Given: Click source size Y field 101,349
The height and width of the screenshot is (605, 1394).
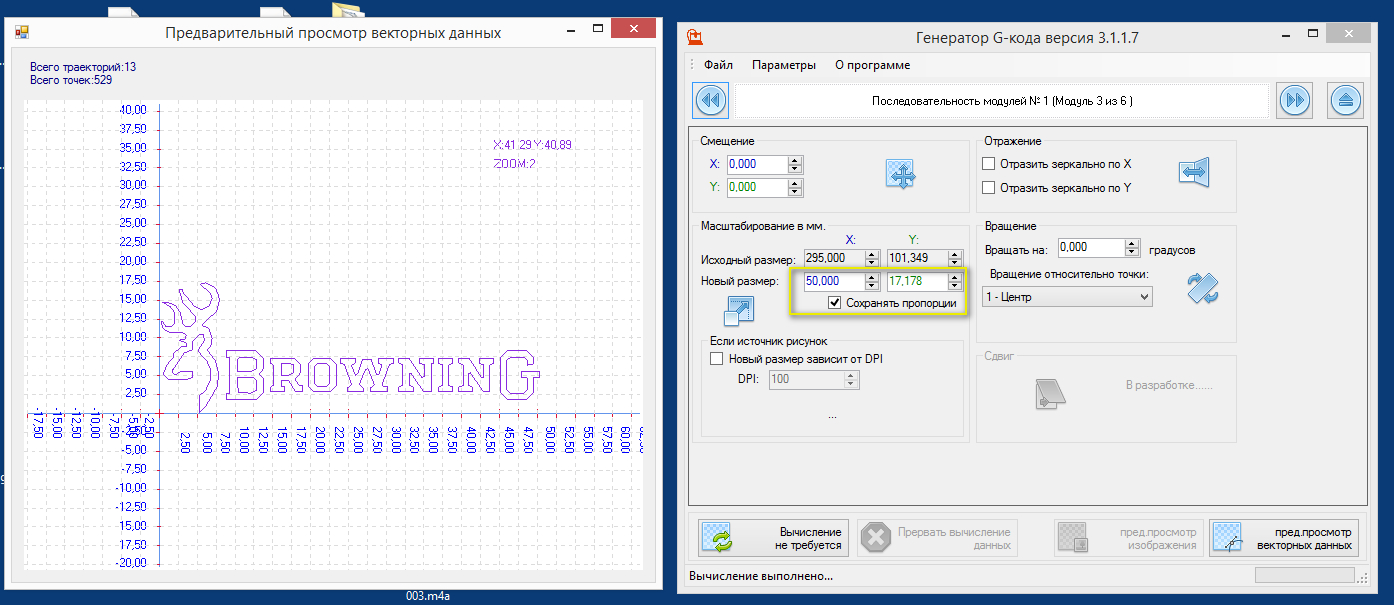Looking at the screenshot, I should [917, 258].
